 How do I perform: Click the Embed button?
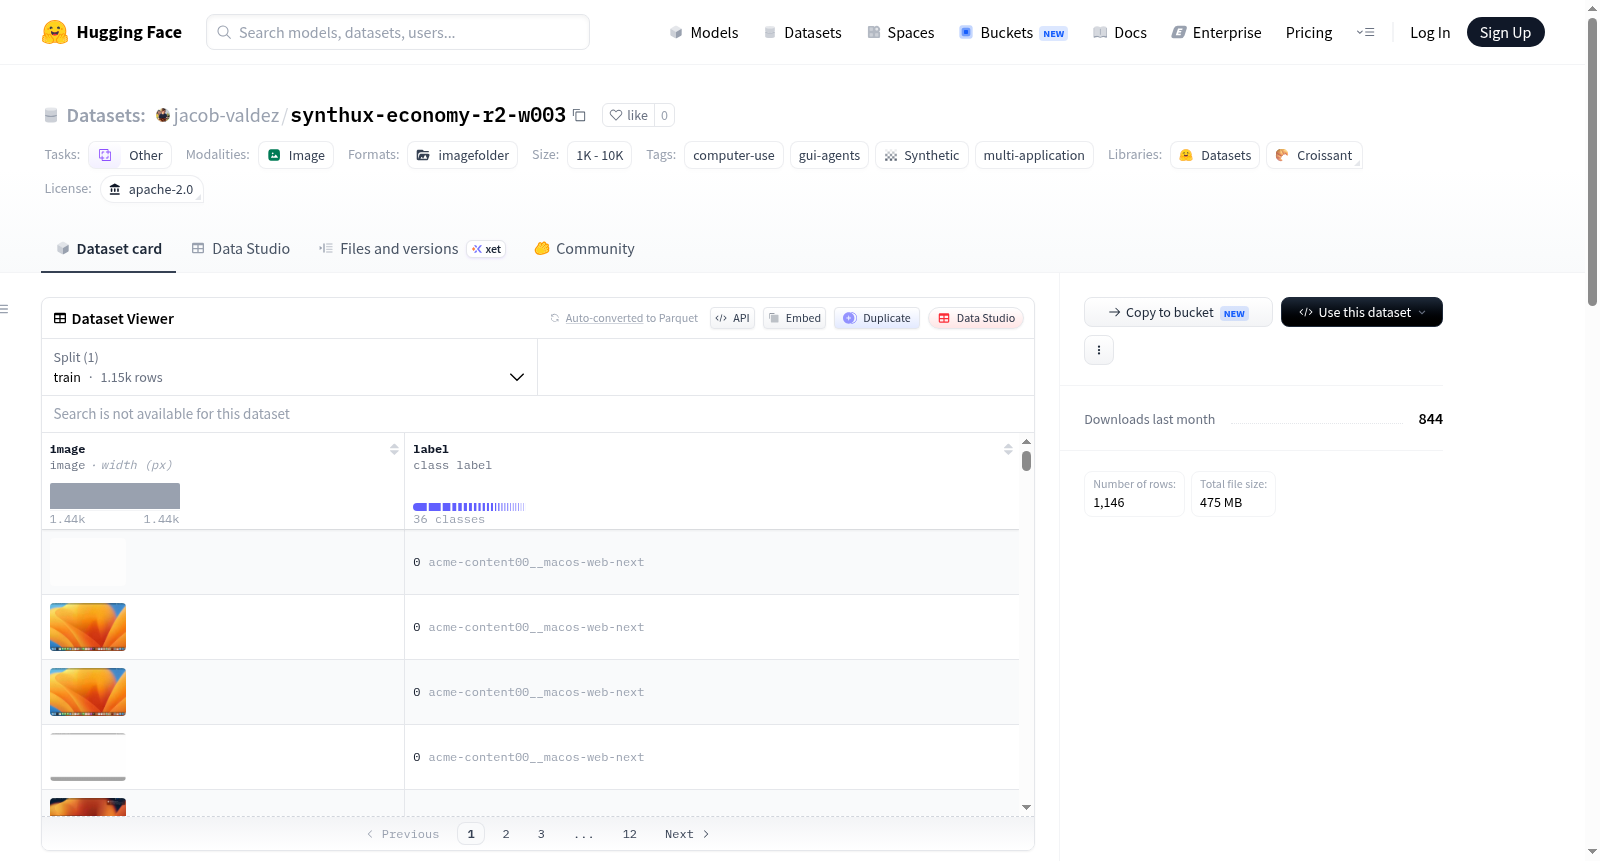point(795,318)
